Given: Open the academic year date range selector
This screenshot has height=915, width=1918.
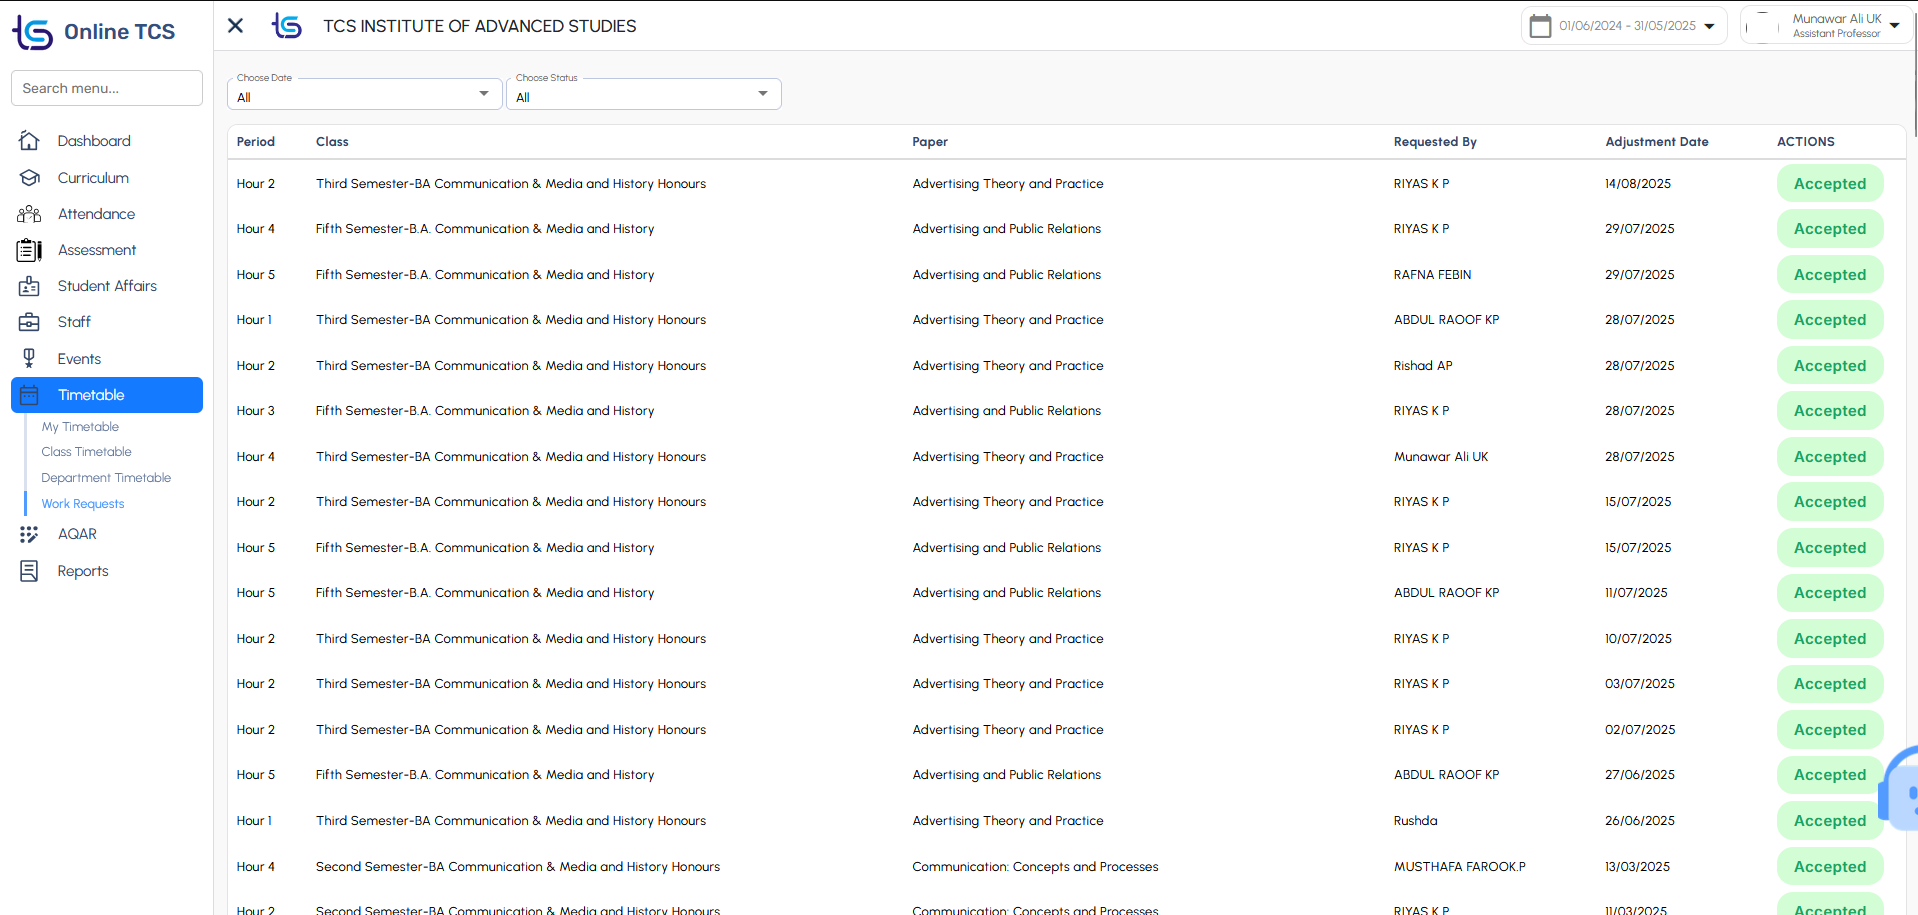Looking at the screenshot, I should coord(1626,26).
